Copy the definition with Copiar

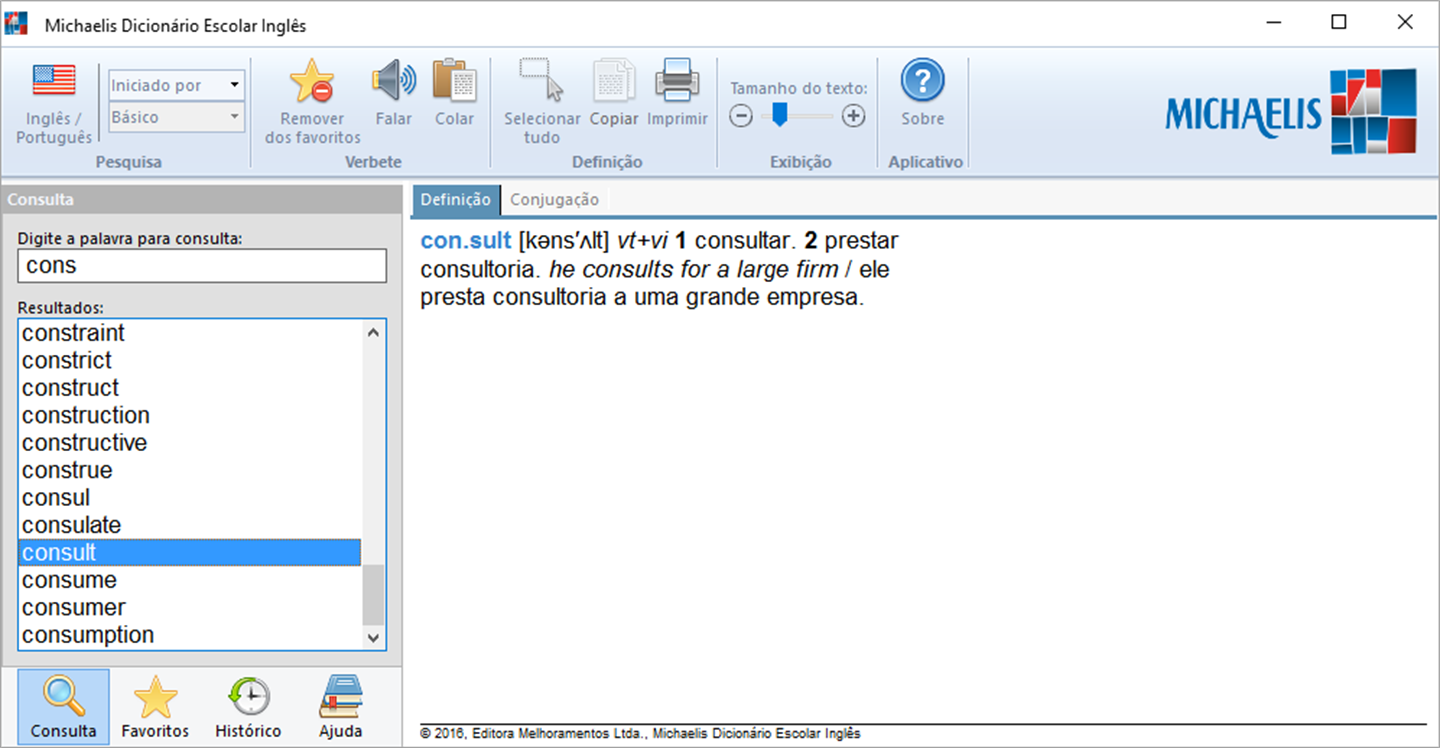(614, 94)
